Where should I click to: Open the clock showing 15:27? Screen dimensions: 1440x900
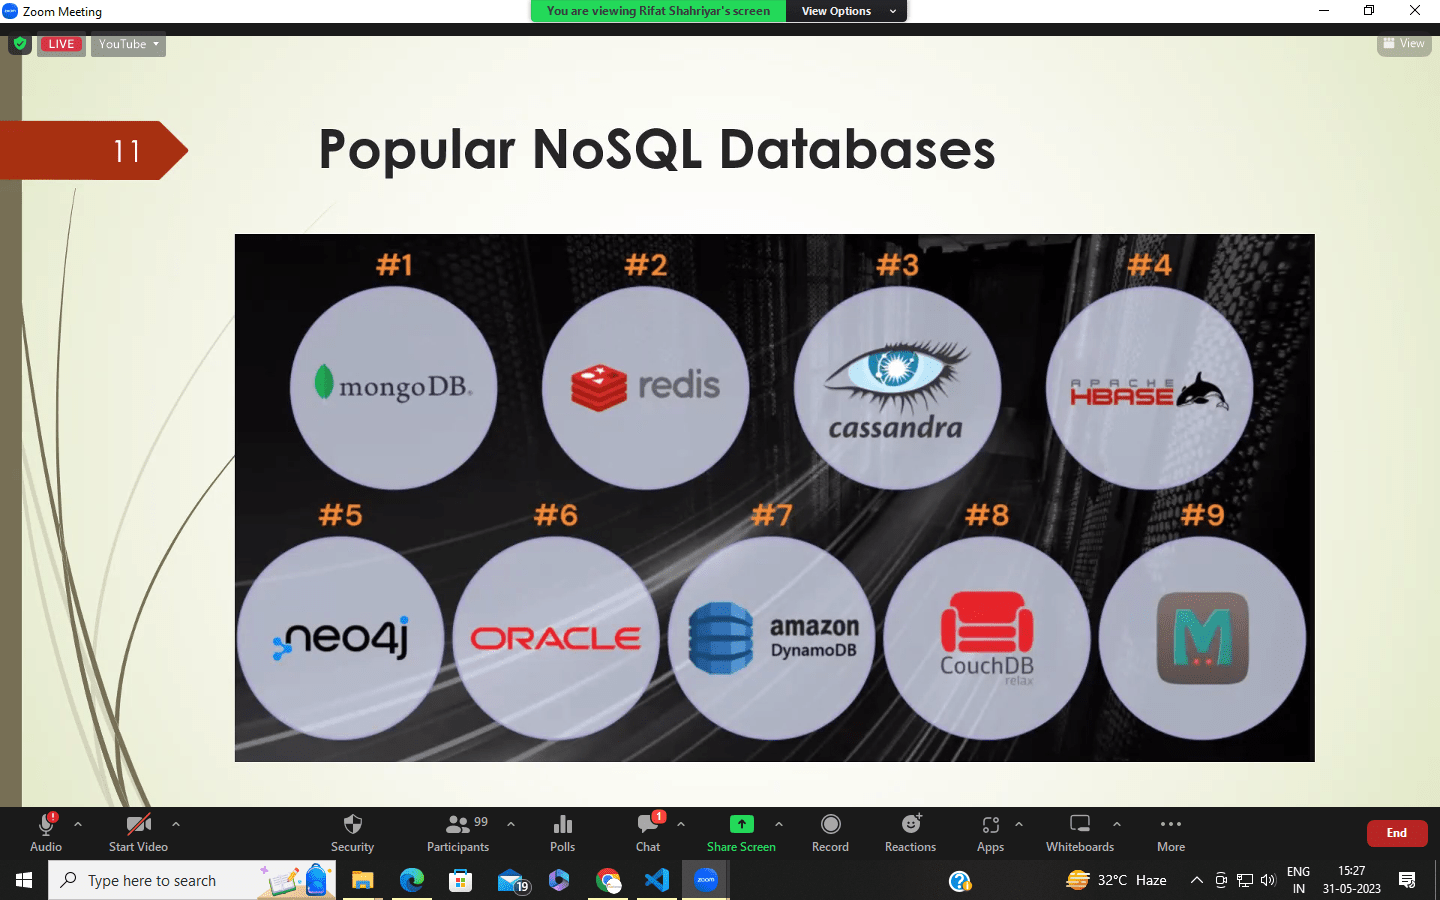click(1351, 880)
